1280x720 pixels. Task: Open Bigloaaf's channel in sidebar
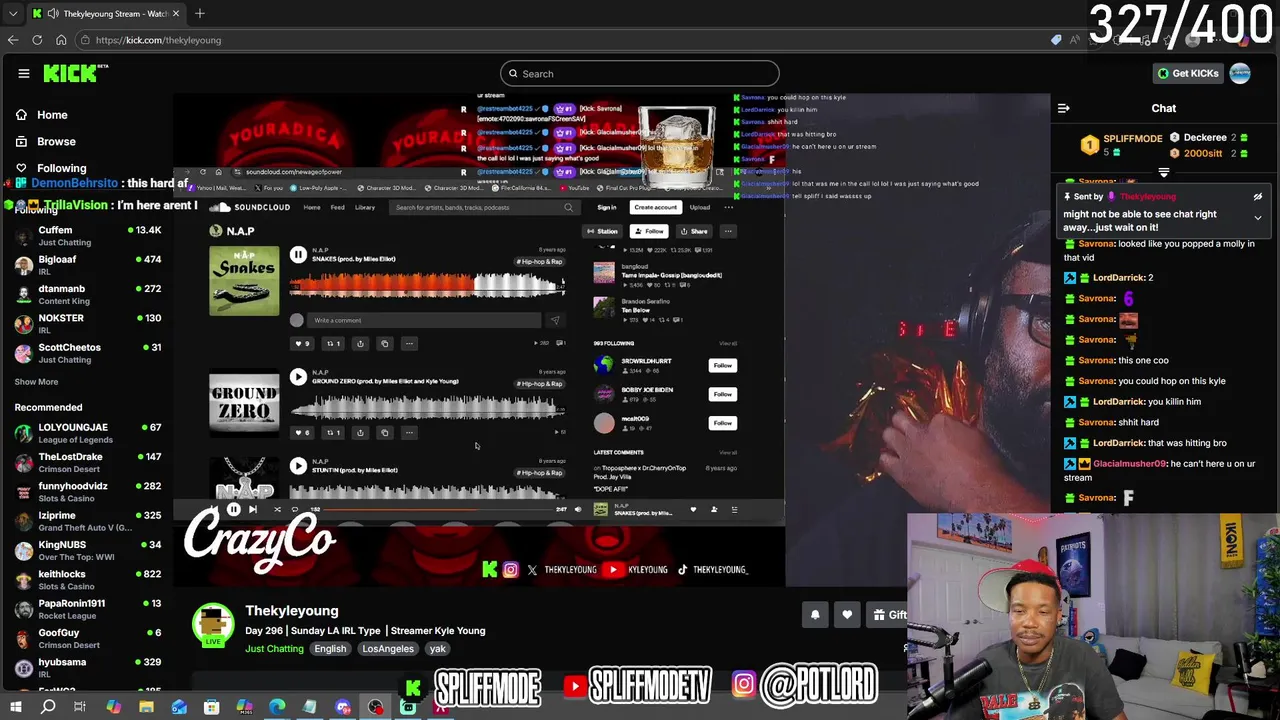coord(87,265)
